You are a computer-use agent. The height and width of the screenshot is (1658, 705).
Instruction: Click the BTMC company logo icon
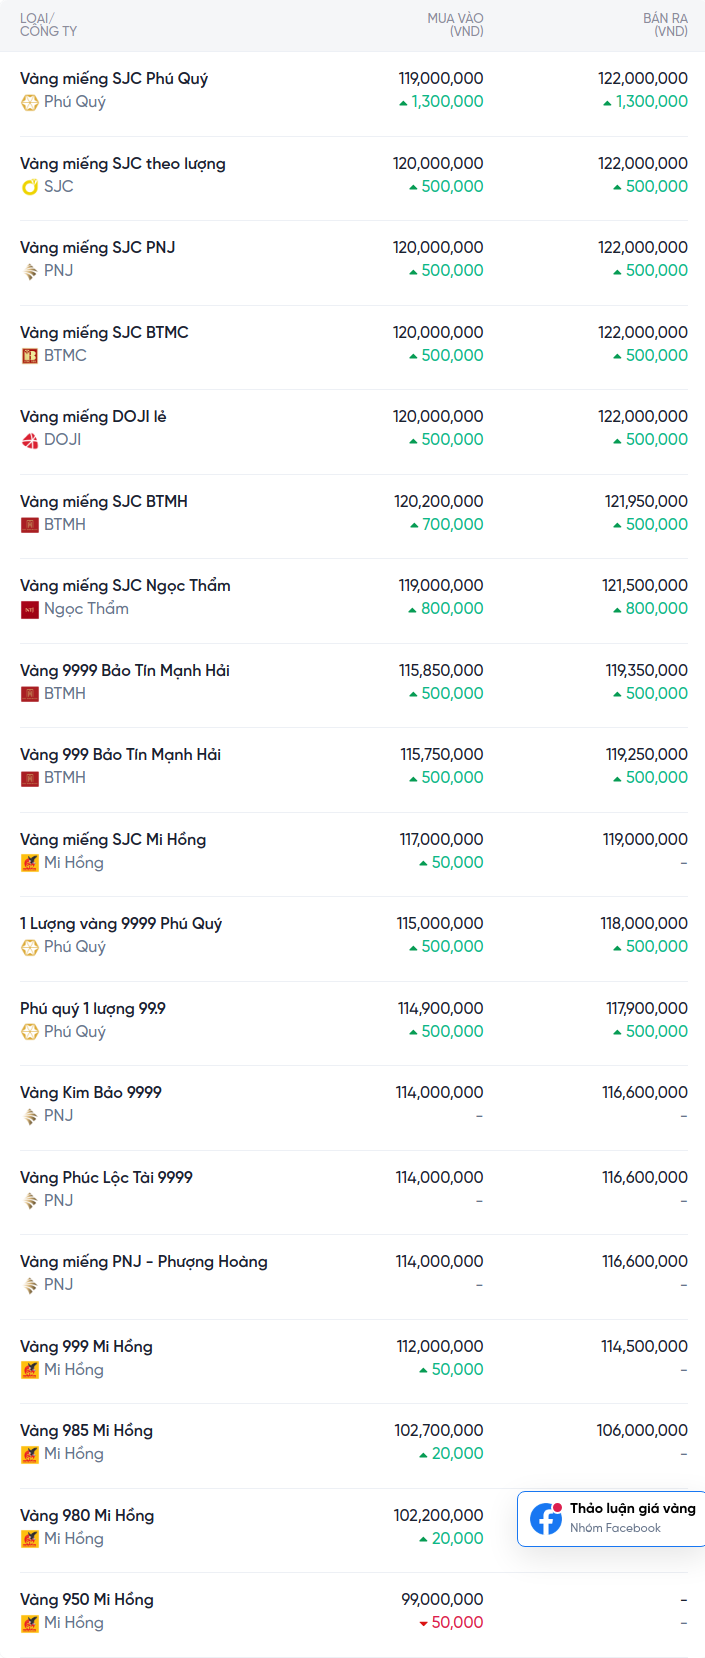pyautogui.click(x=30, y=356)
